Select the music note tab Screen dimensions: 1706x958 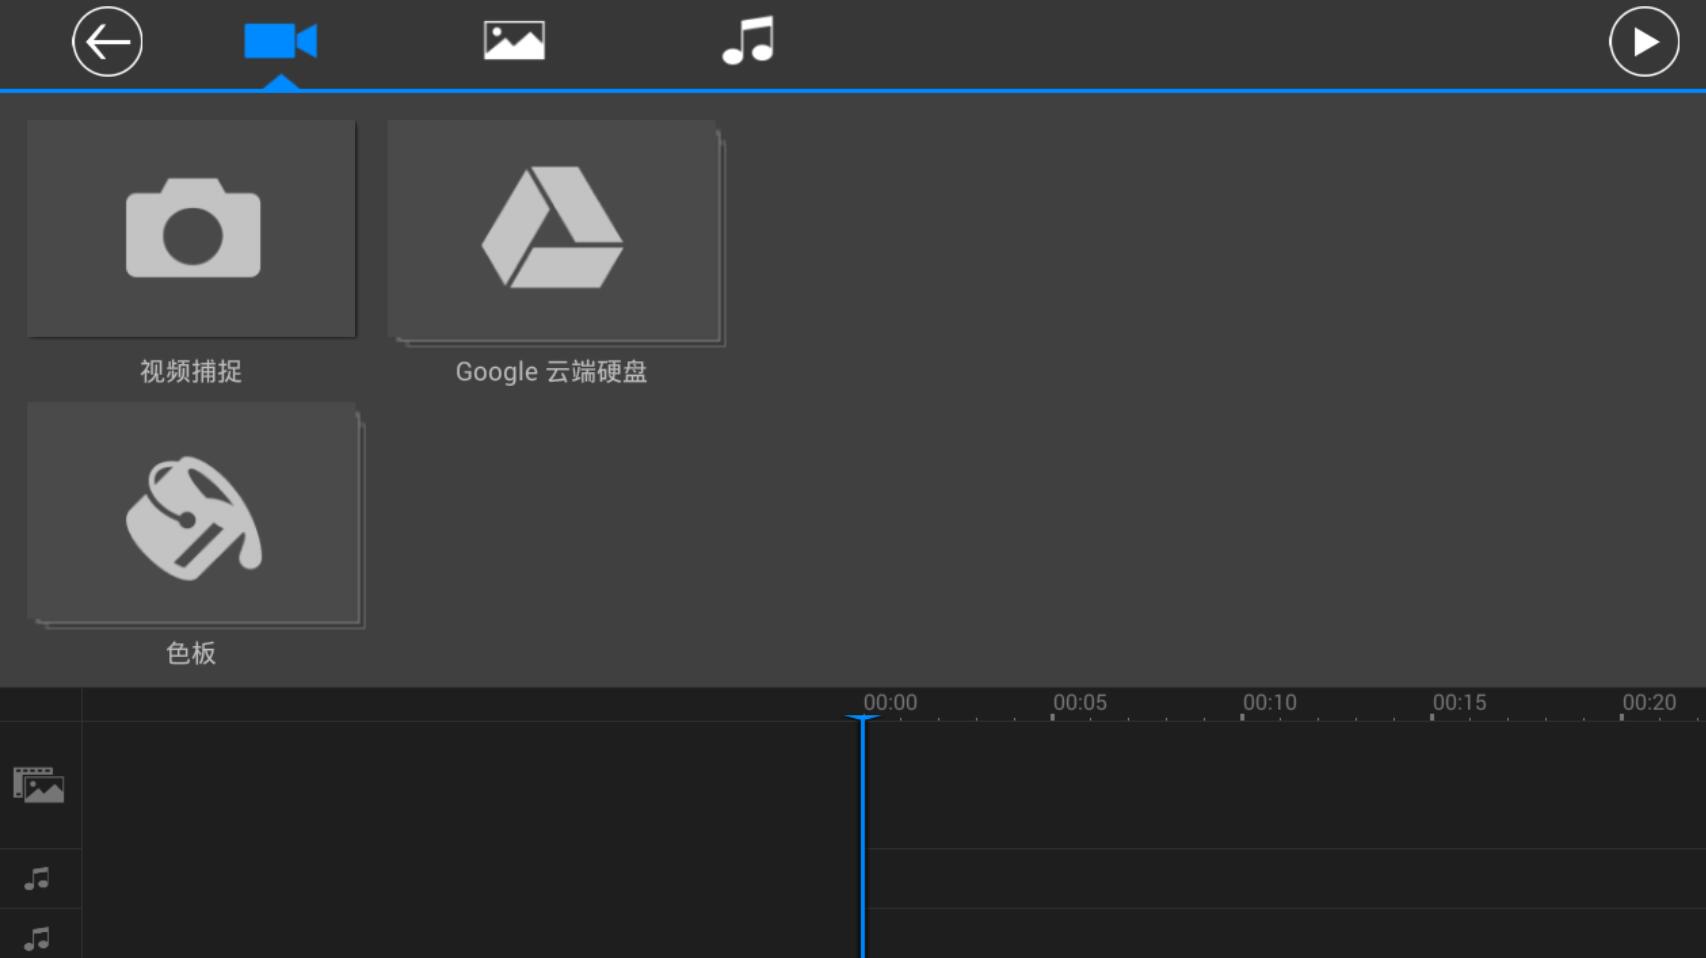click(748, 42)
